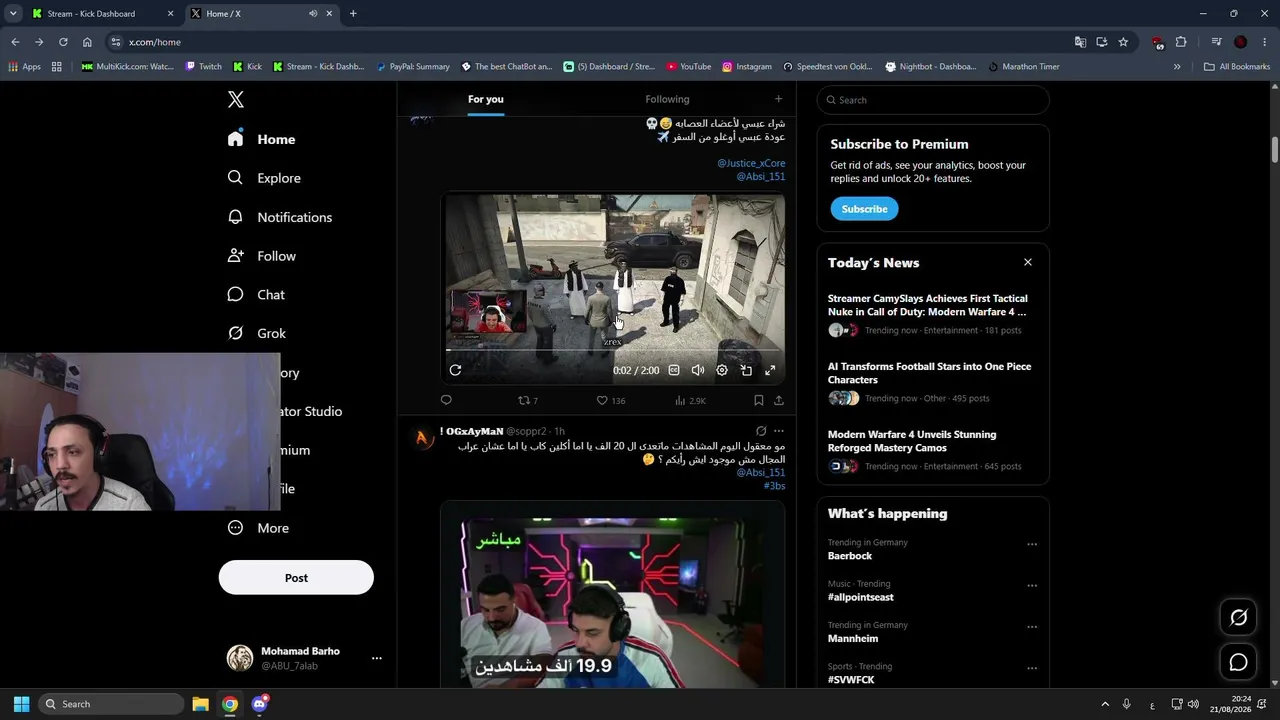This screenshot has width=1280, height=720.
Task: Open Notifications in the sidebar
Action: [x=280, y=217]
